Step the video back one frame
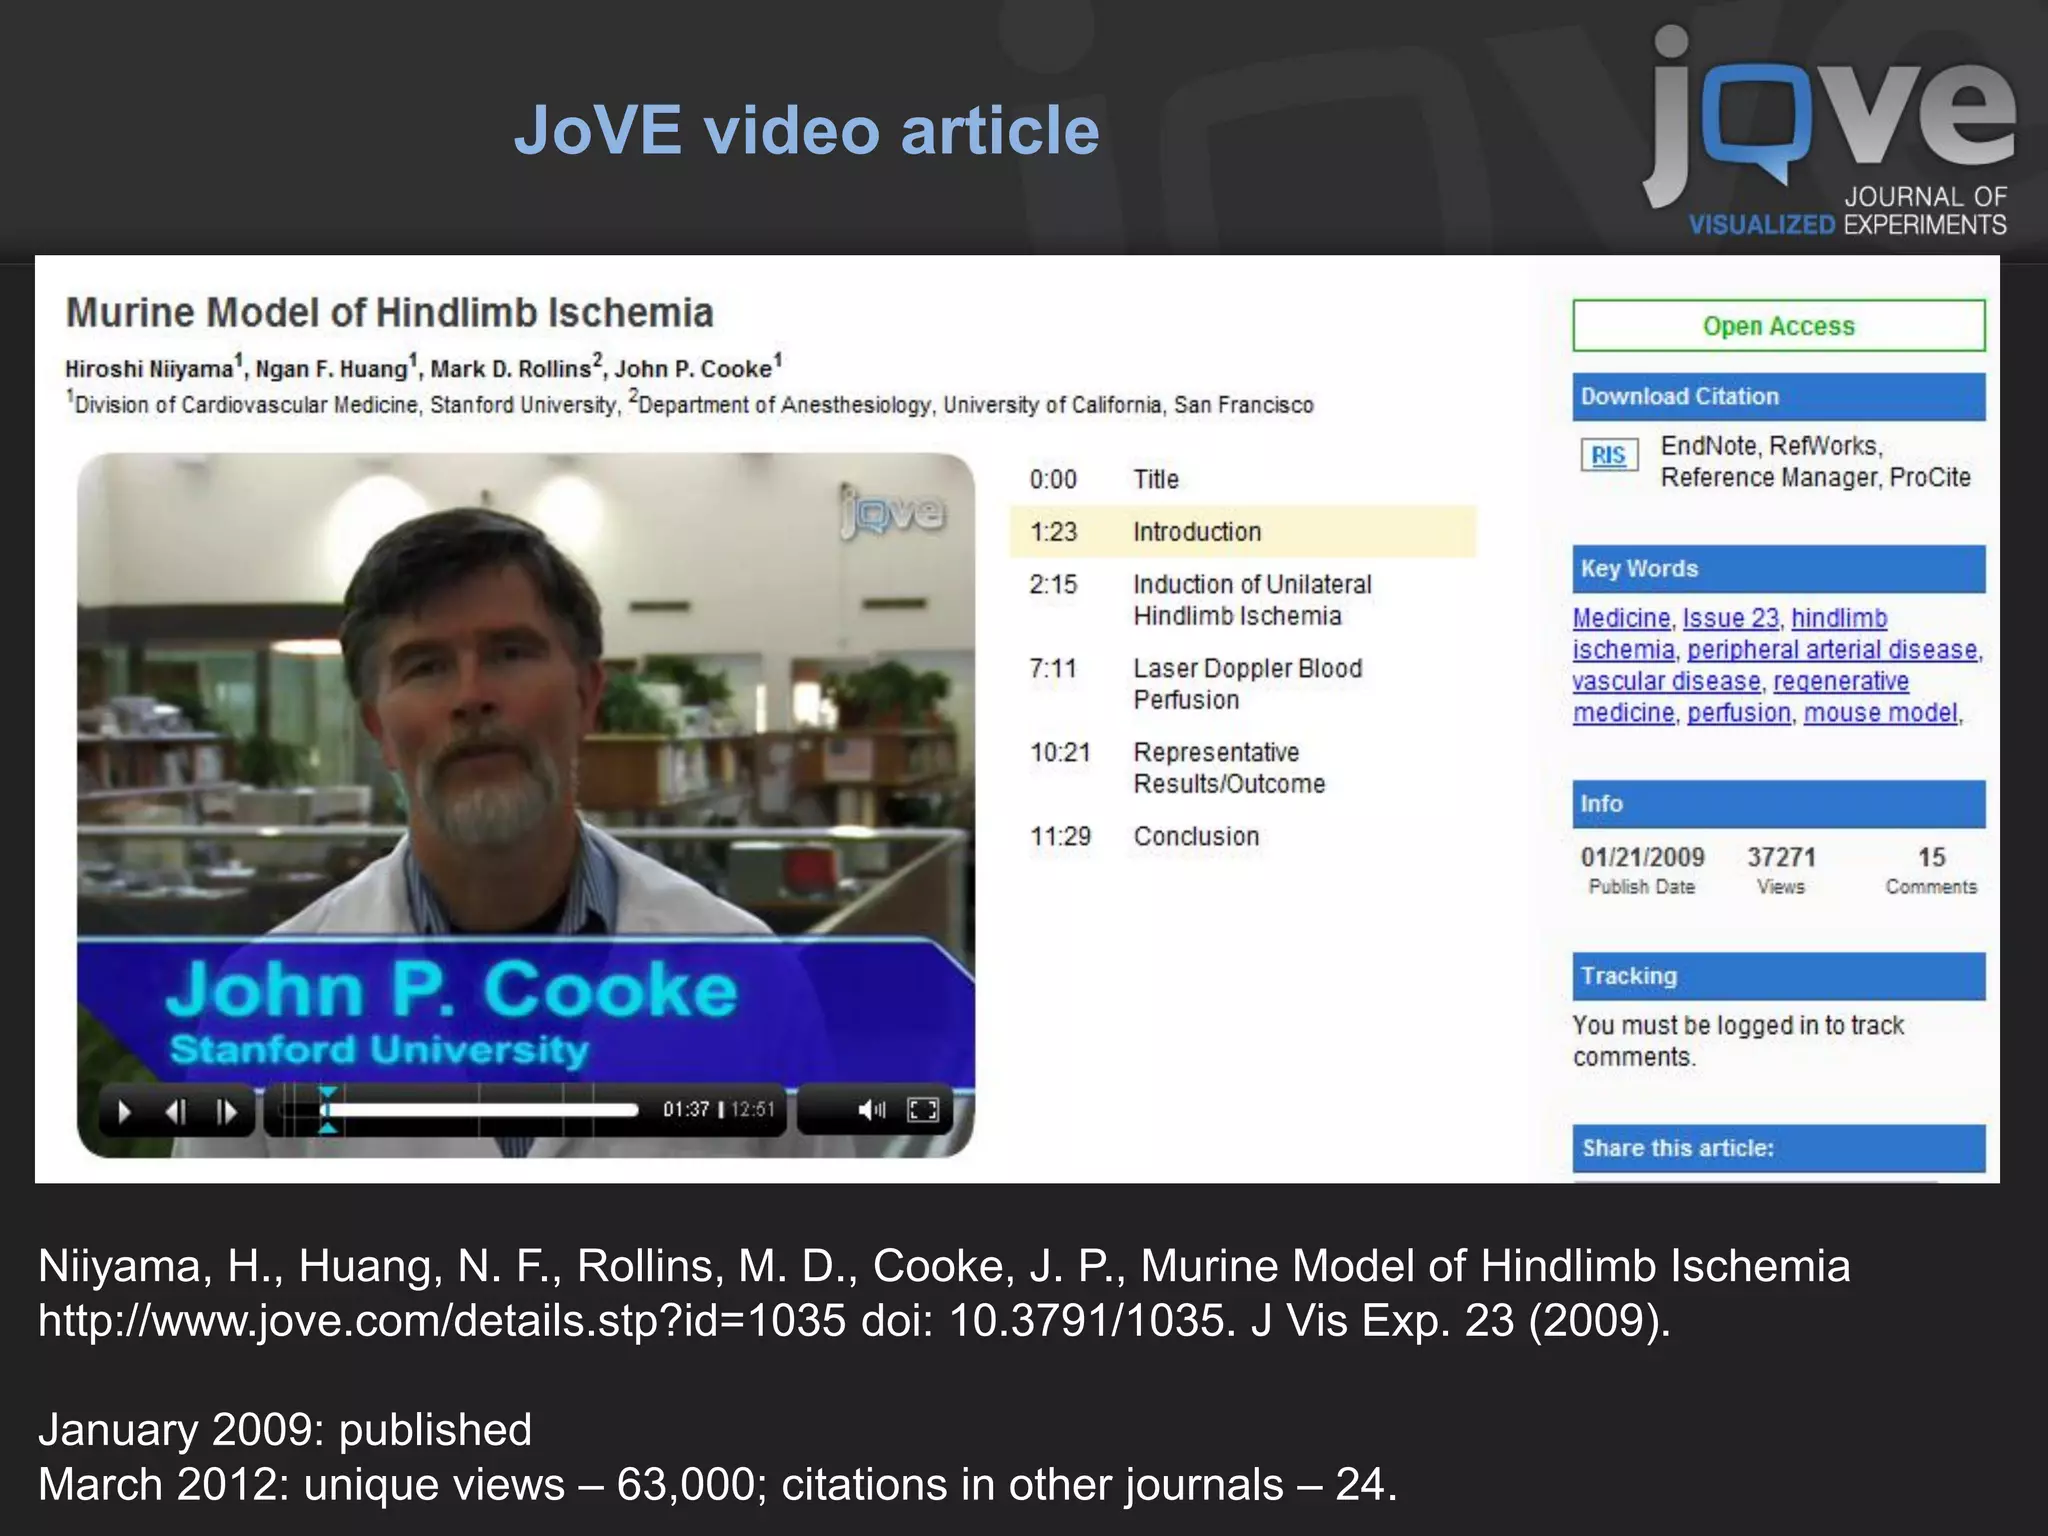 tap(176, 1111)
